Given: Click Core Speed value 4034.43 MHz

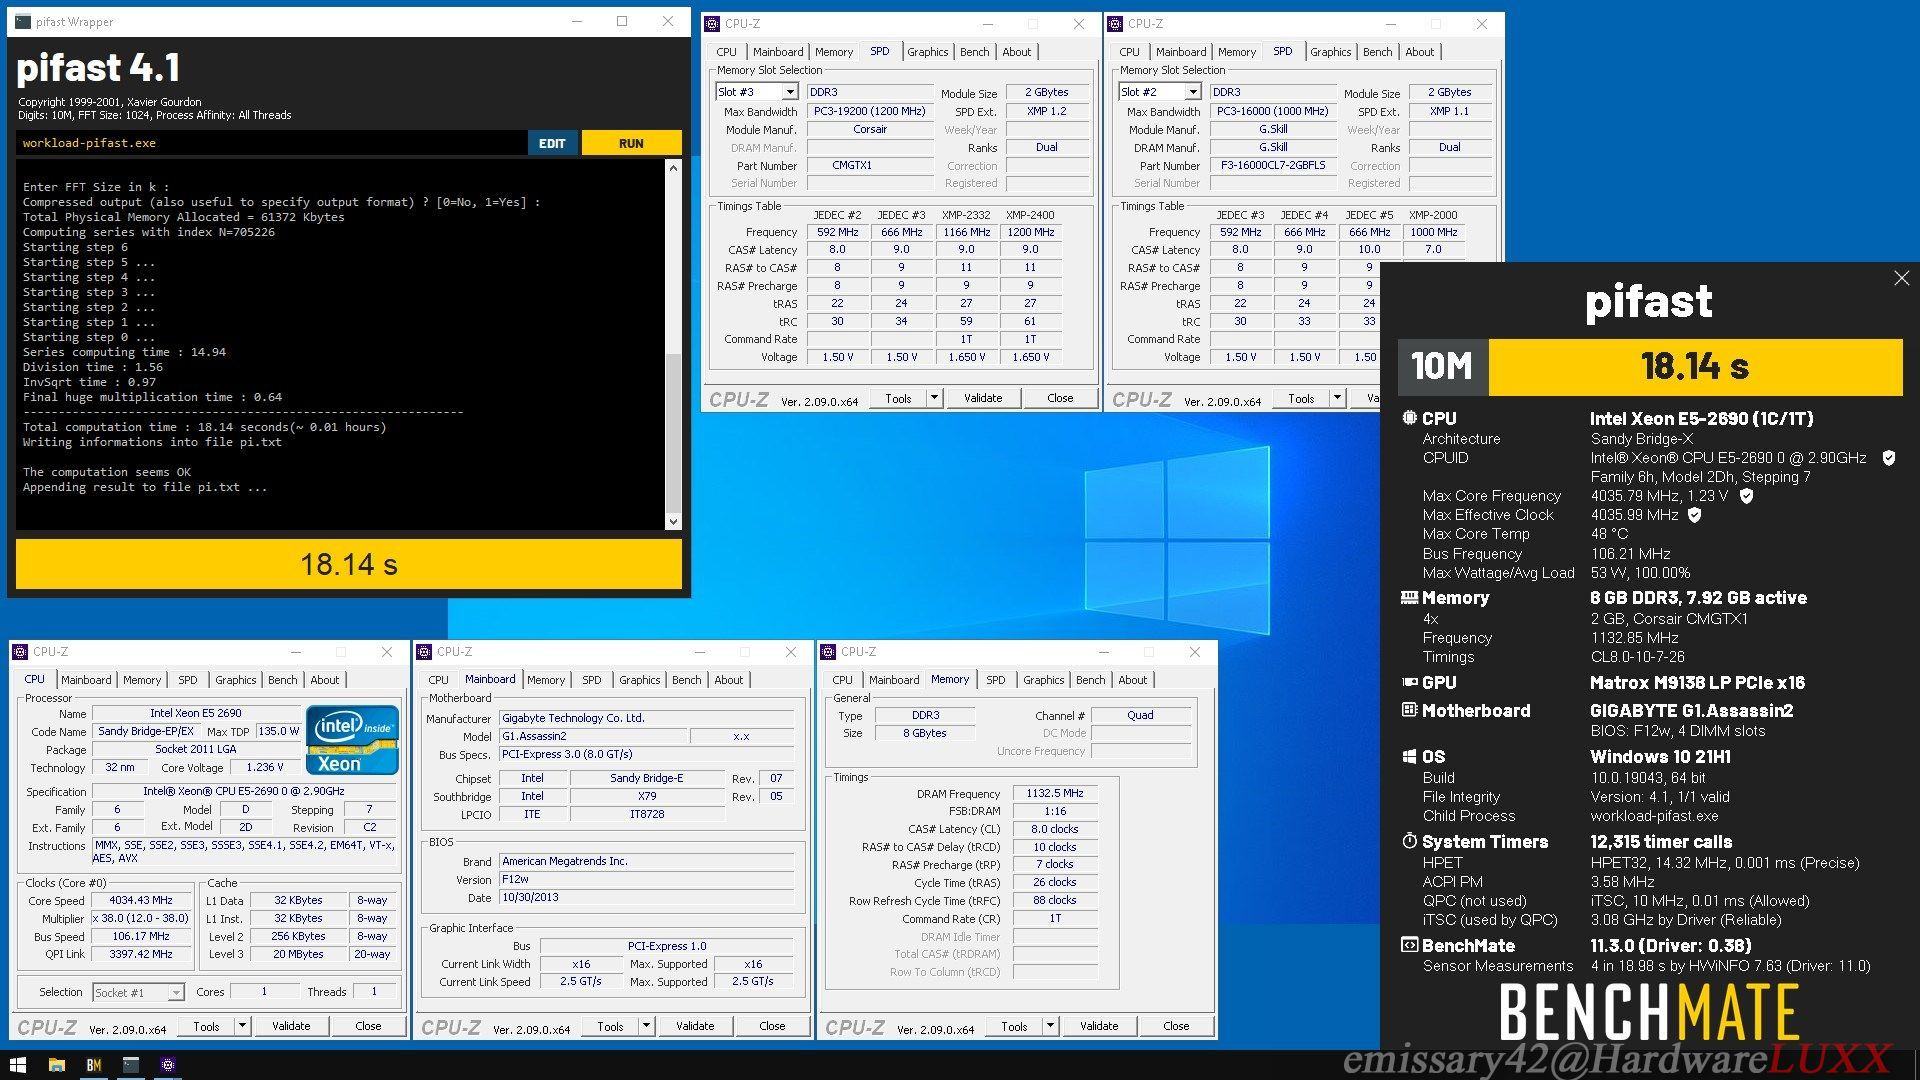Looking at the screenshot, I should (x=141, y=900).
